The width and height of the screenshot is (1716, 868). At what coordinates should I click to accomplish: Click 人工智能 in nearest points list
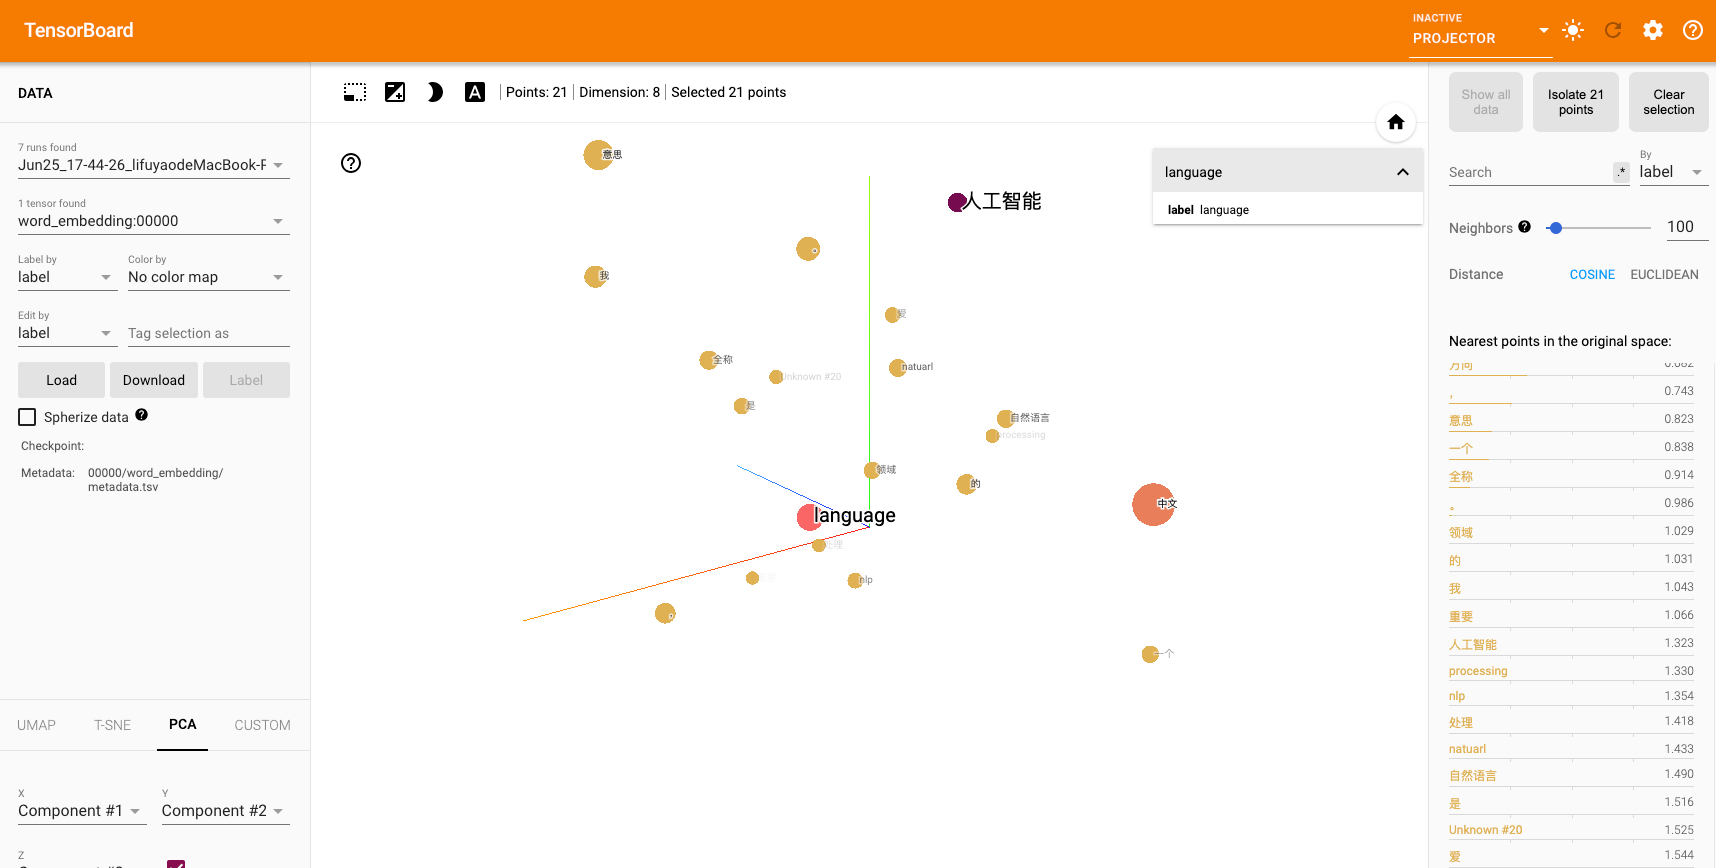coord(1473,645)
